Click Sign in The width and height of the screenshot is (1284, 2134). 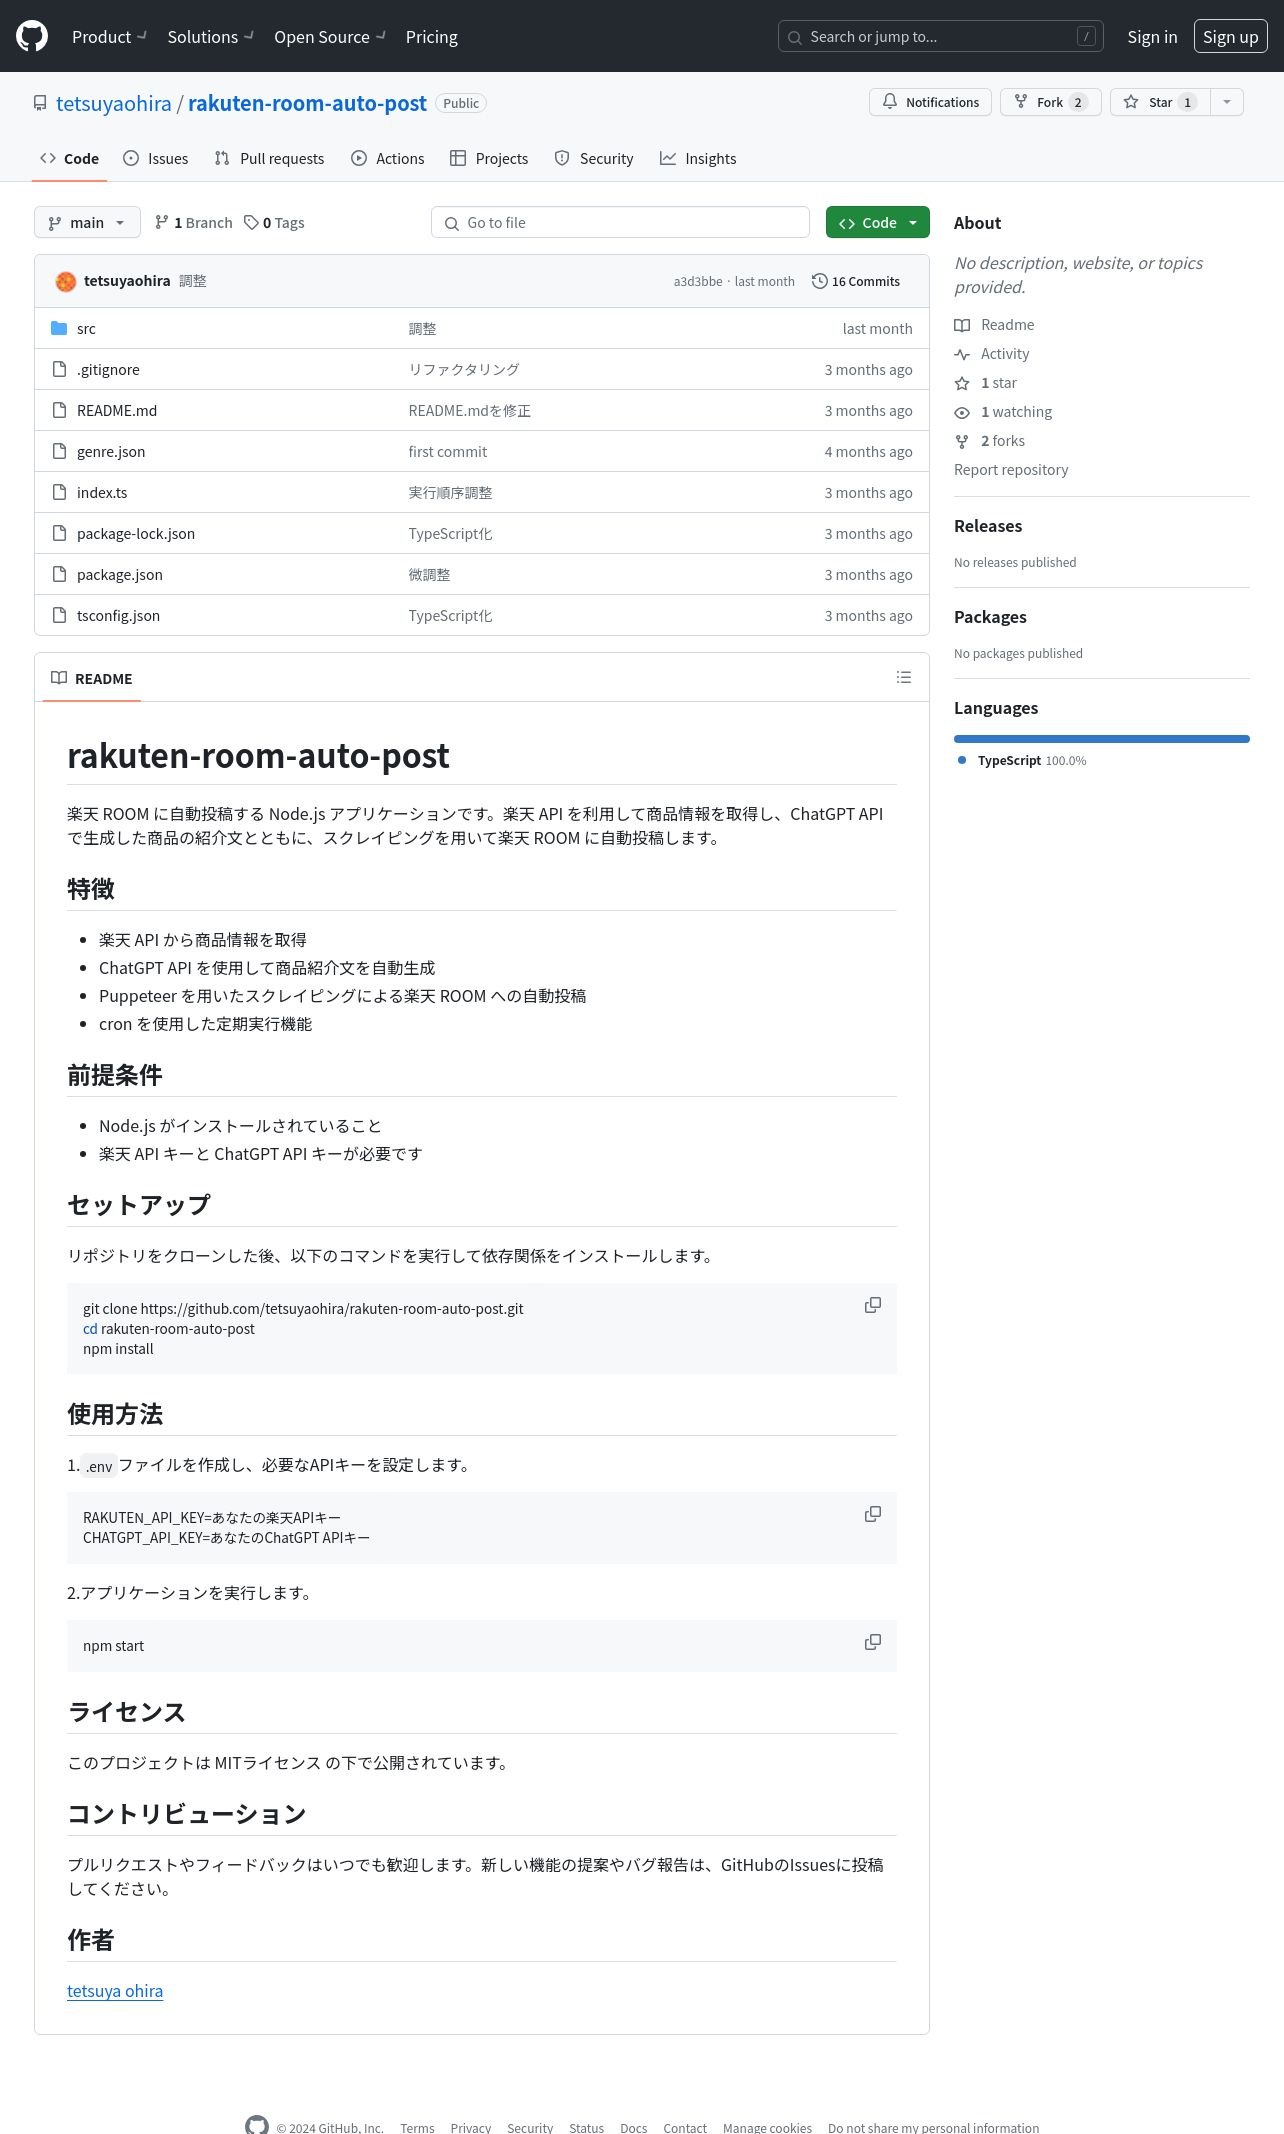pyautogui.click(x=1152, y=36)
